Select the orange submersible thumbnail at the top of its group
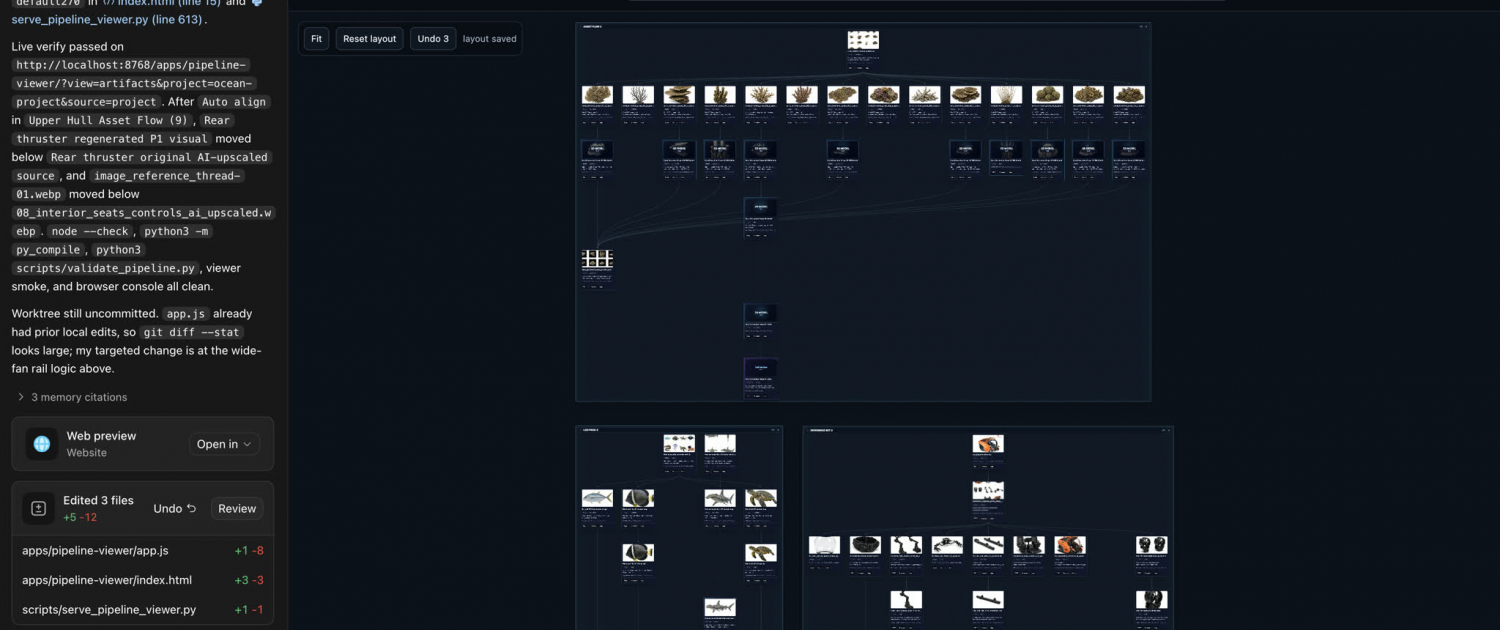Screen dimensions: 1500x630 (988, 444)
